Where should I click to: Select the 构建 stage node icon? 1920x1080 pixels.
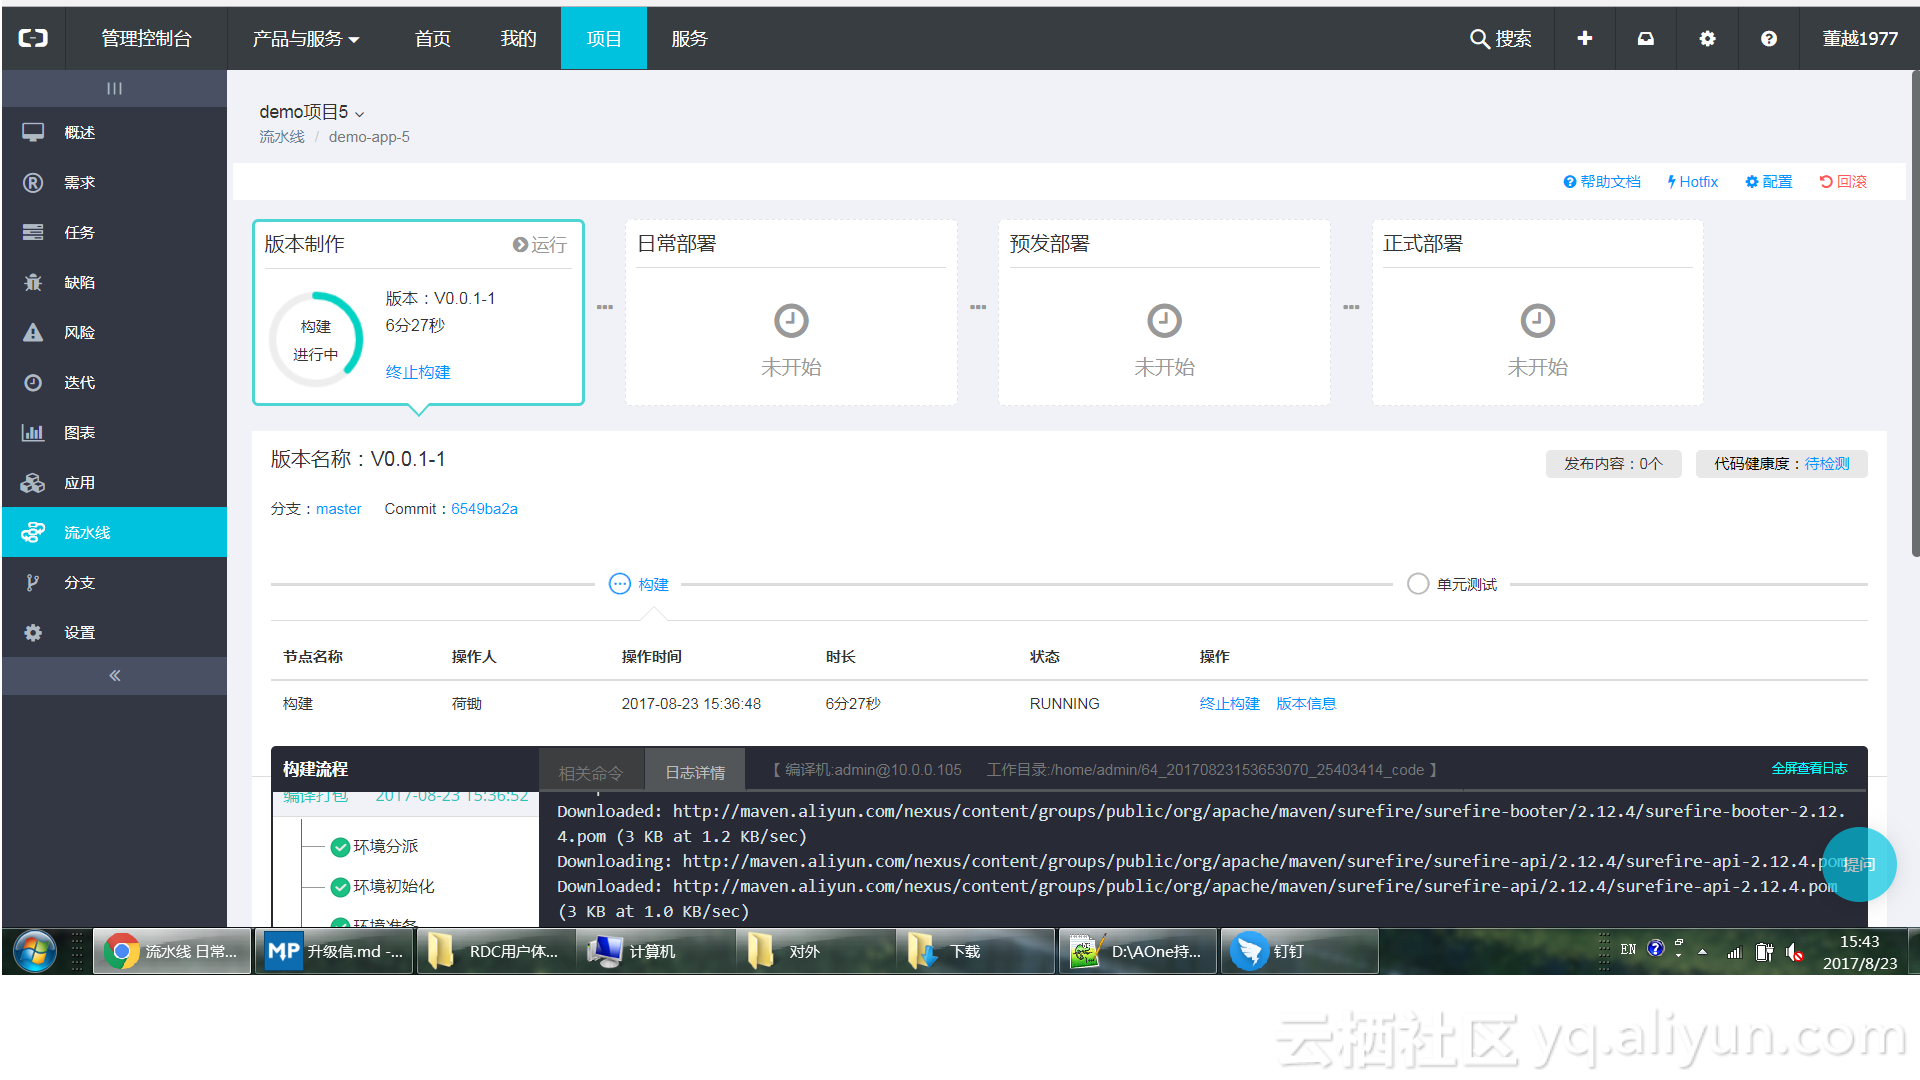point(620,584)
